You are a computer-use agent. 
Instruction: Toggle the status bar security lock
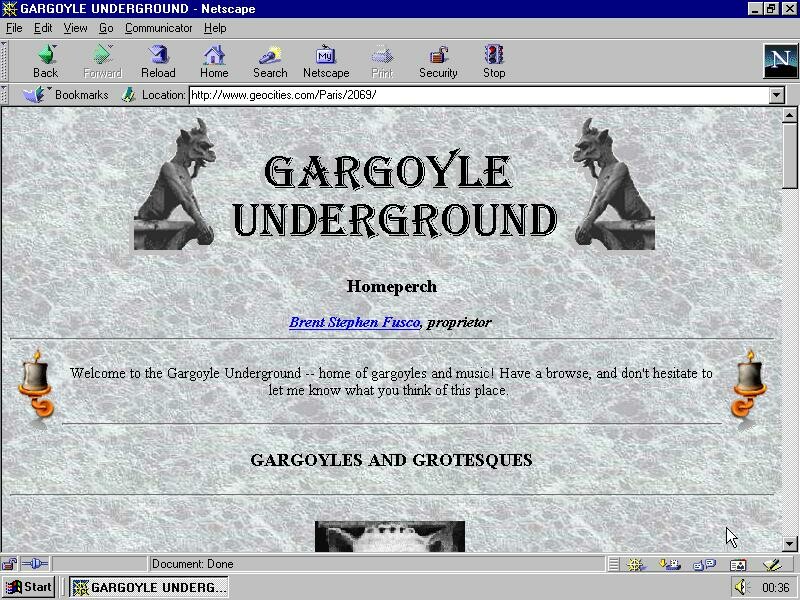(9, 564)
